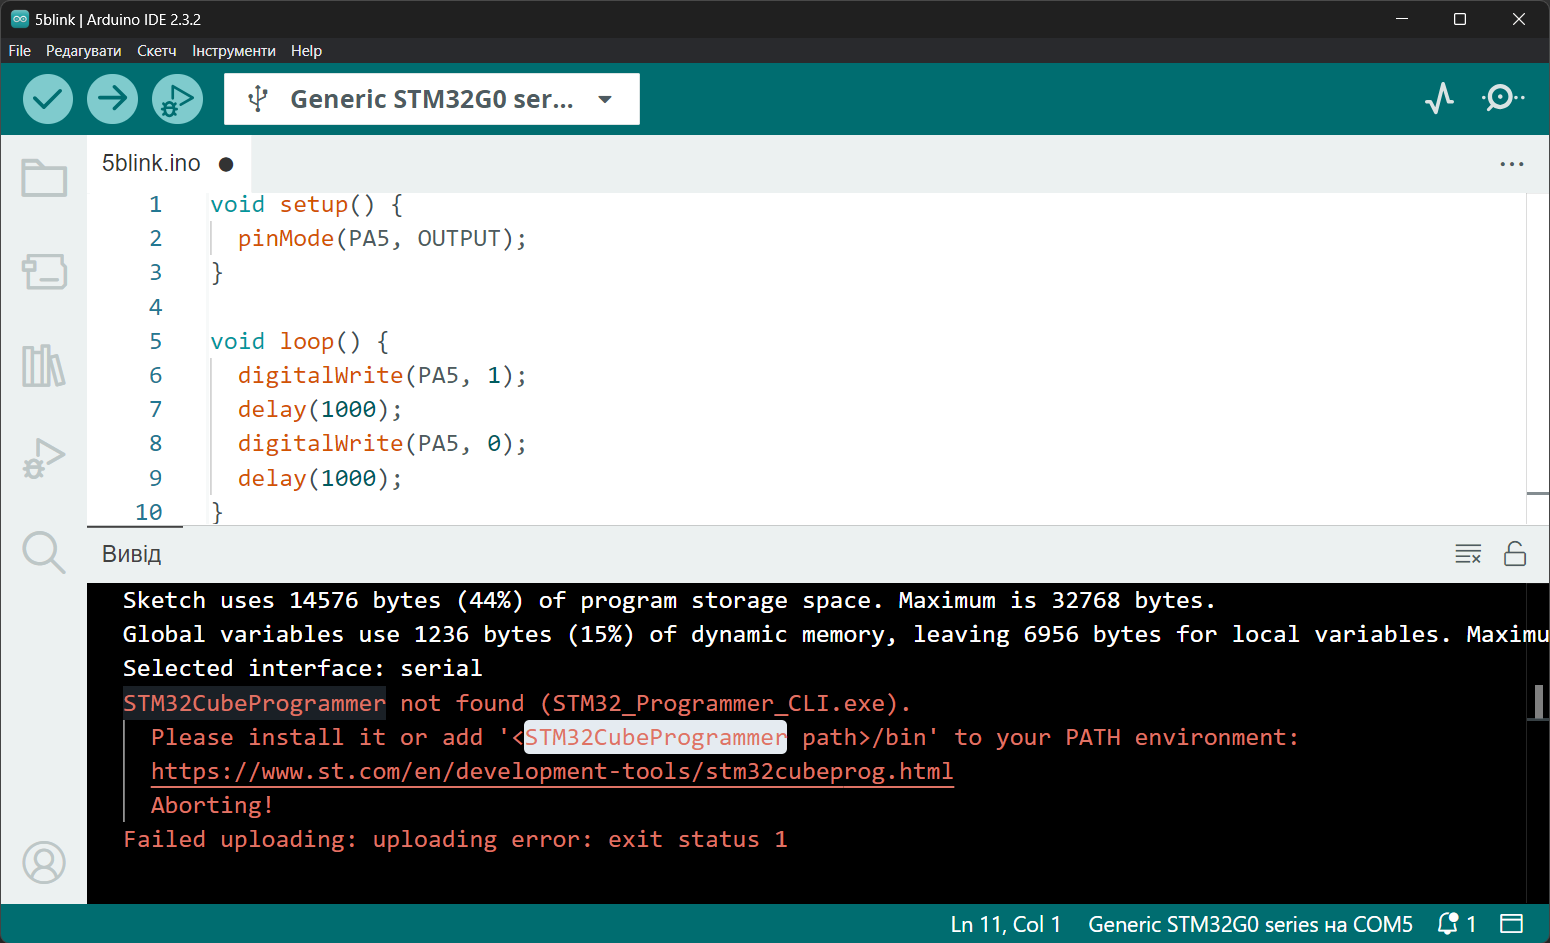Click the Verify sketch checkmark button
This screenshot has width=1550, height=943.
pyautogui.click(x=48, y=99)
